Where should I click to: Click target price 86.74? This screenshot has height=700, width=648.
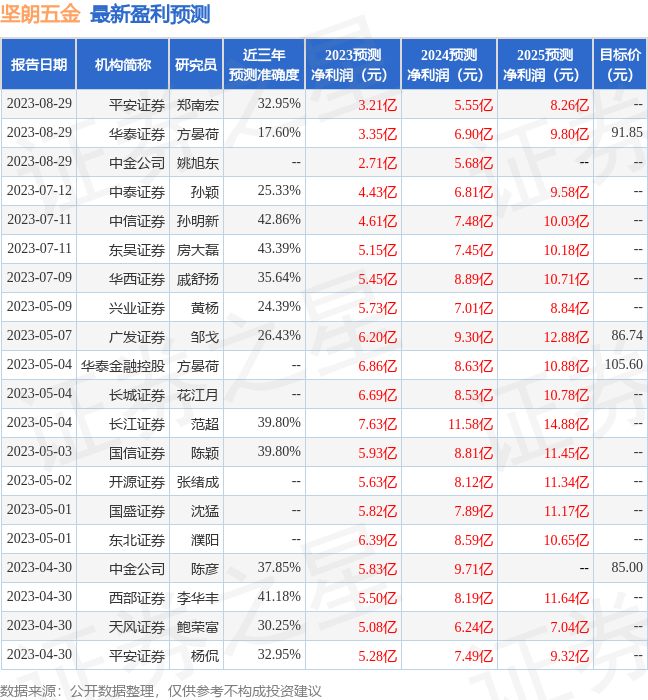pyautogui.click(x=627, y=335)
